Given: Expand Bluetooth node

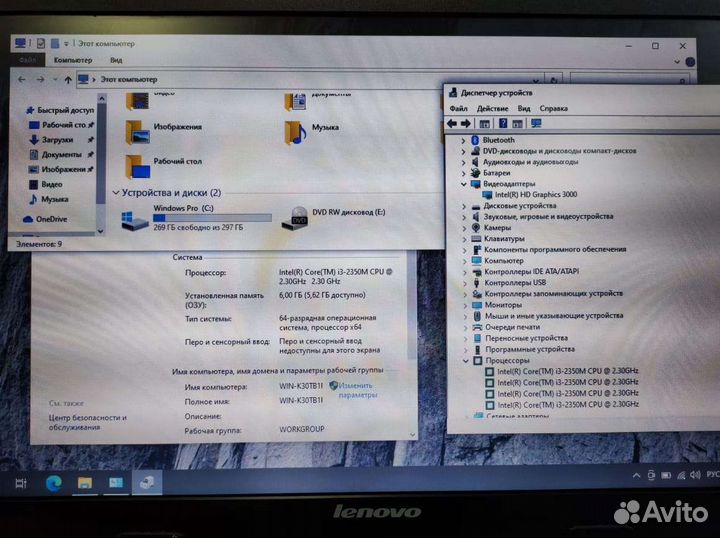Looking at the screenshot, I should click(463, 140).
